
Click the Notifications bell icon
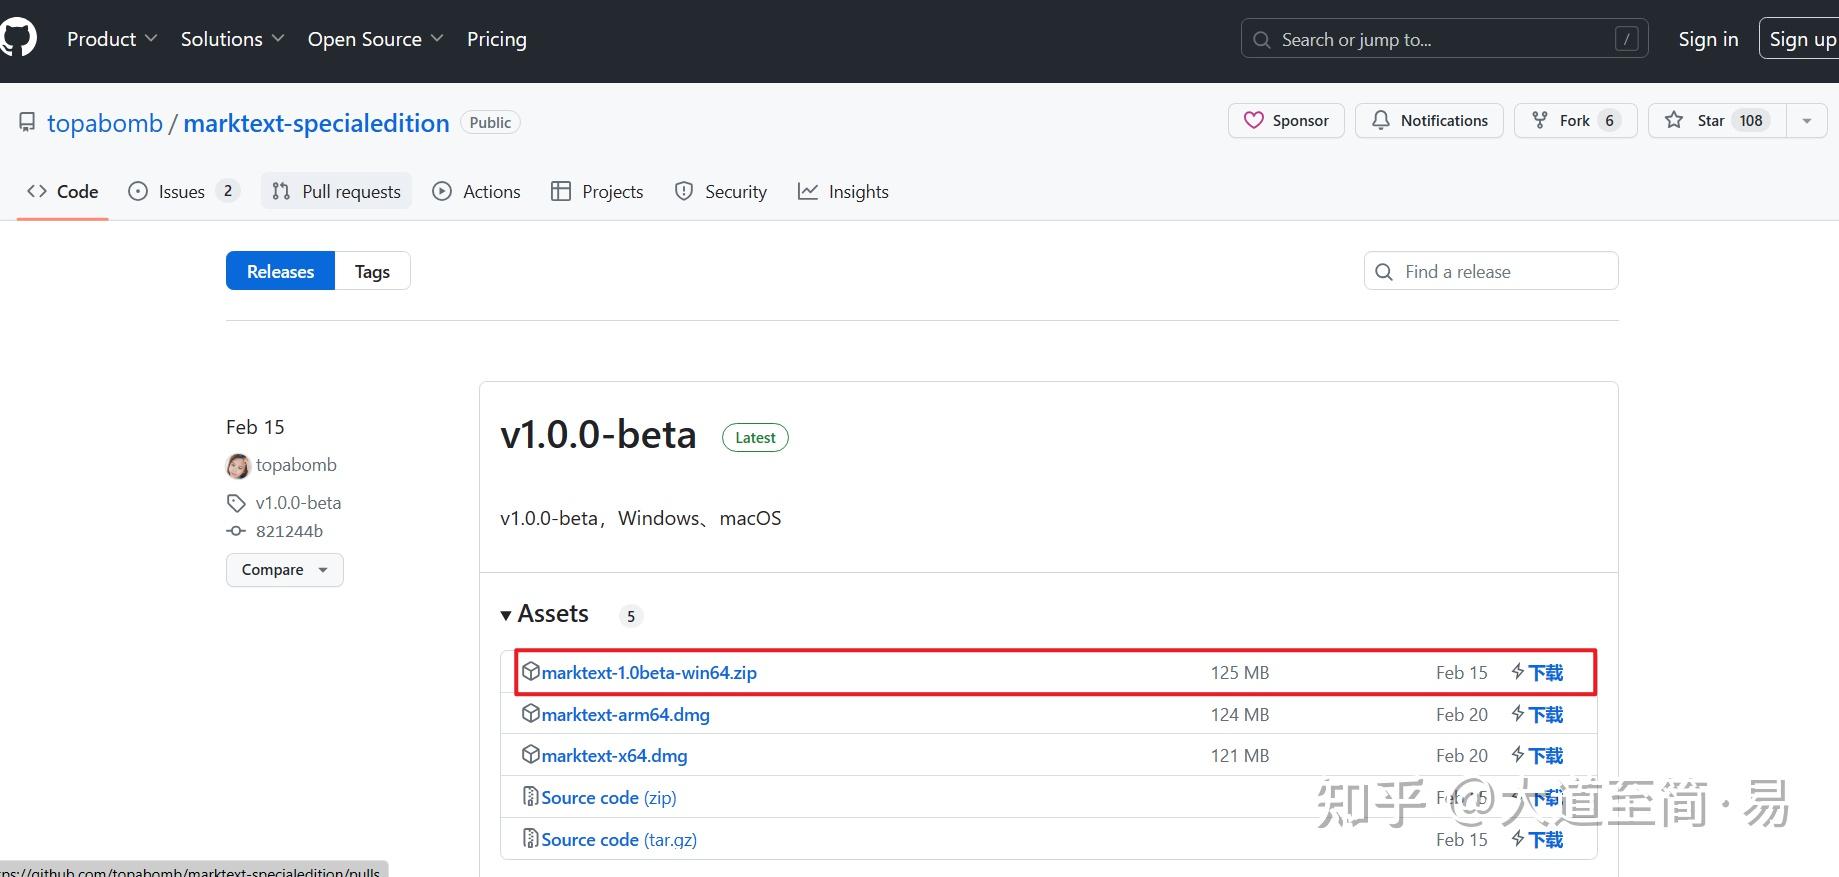pyautogui.click(x=1381, y=121)
